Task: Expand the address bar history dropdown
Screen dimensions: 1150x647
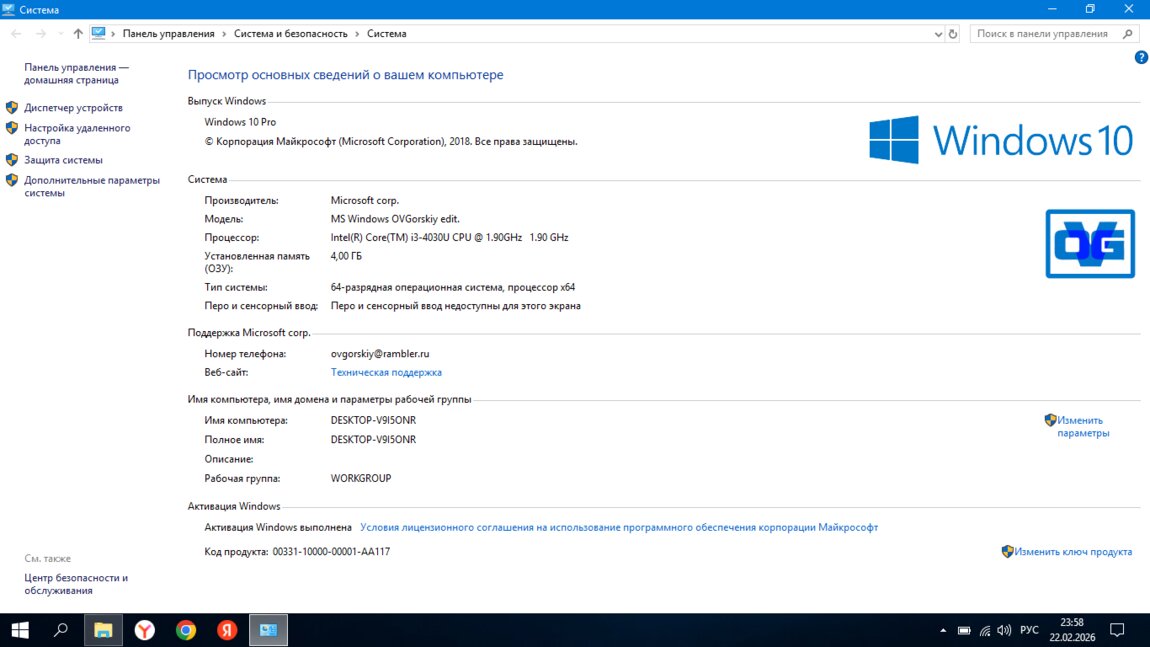Action: 938,34
